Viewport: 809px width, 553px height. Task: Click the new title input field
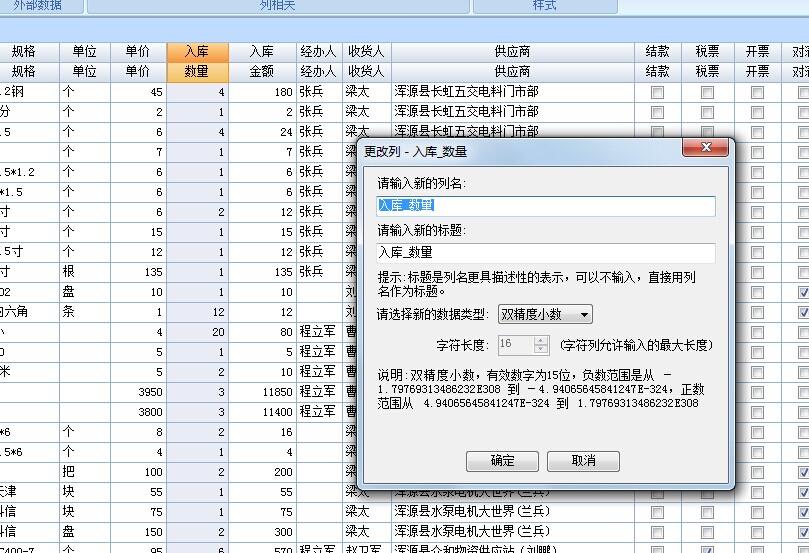[x=545, y=254]
